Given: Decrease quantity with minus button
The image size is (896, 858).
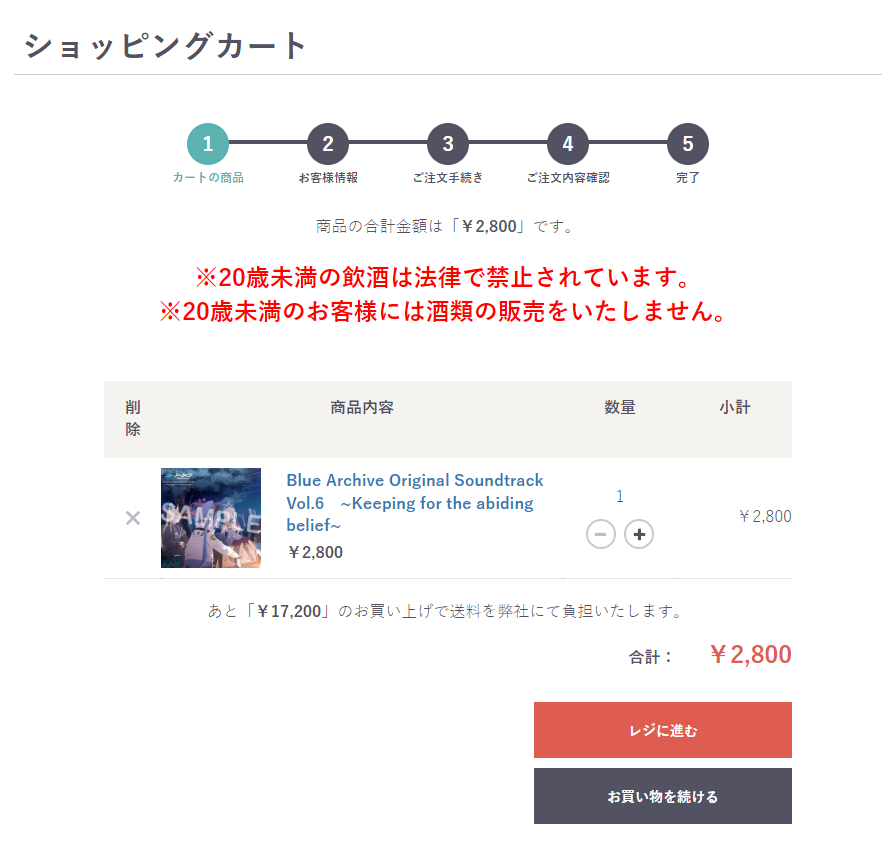Looking at the screenshot, I should pos(601,534).
